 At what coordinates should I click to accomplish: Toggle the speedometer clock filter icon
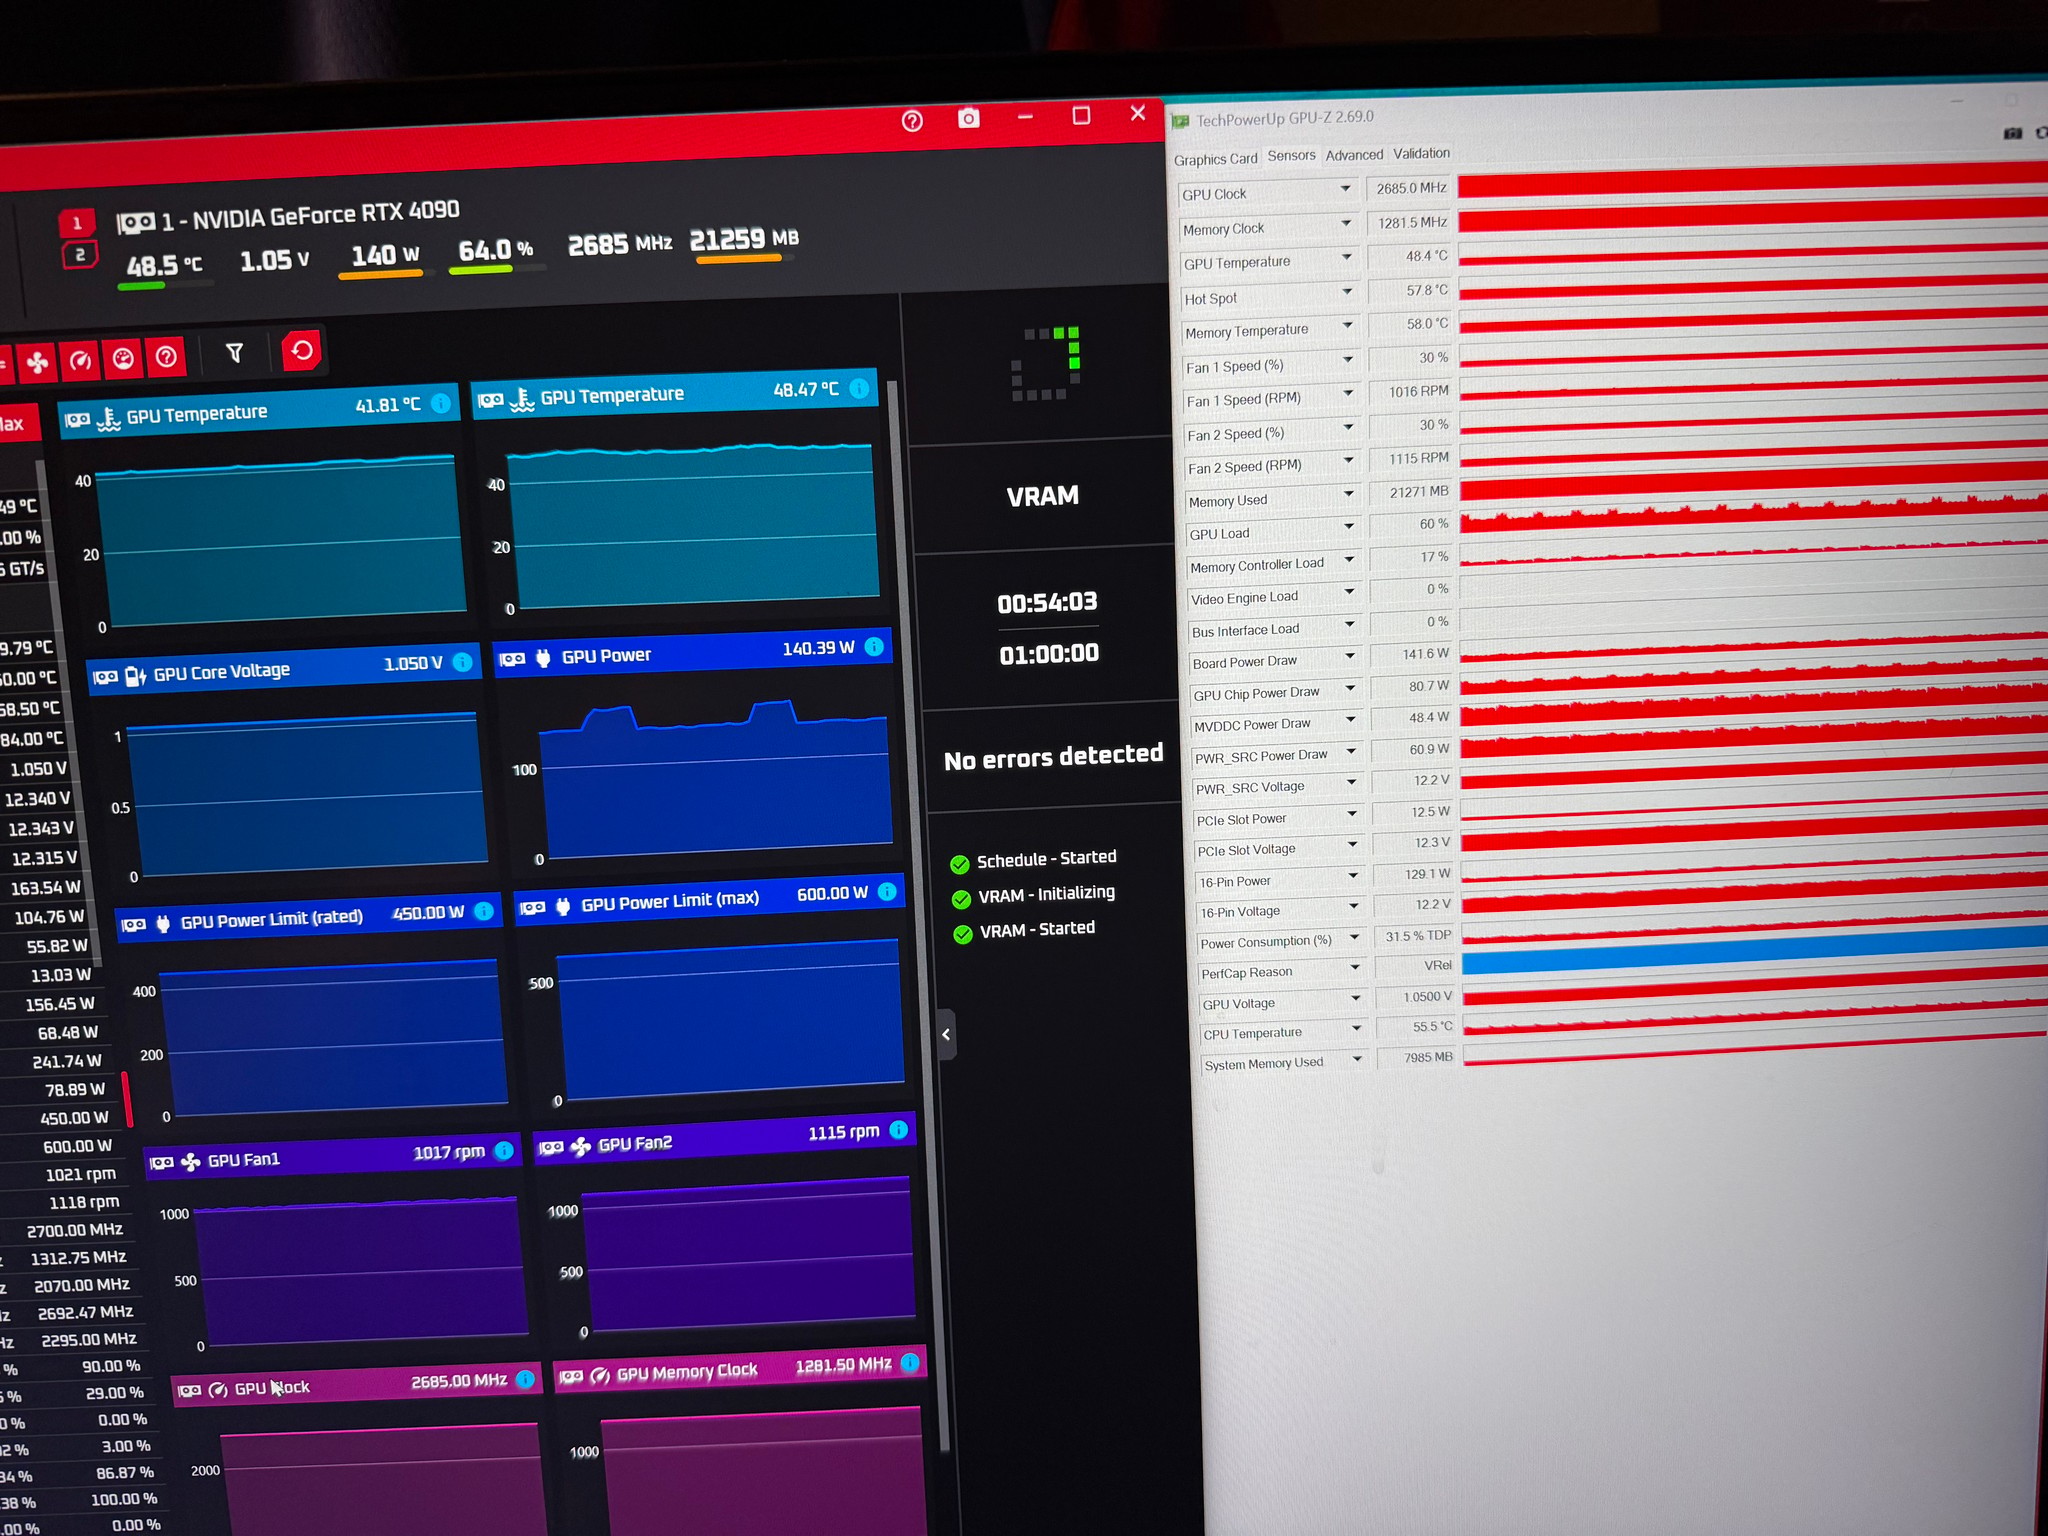(x=80, y=359)
